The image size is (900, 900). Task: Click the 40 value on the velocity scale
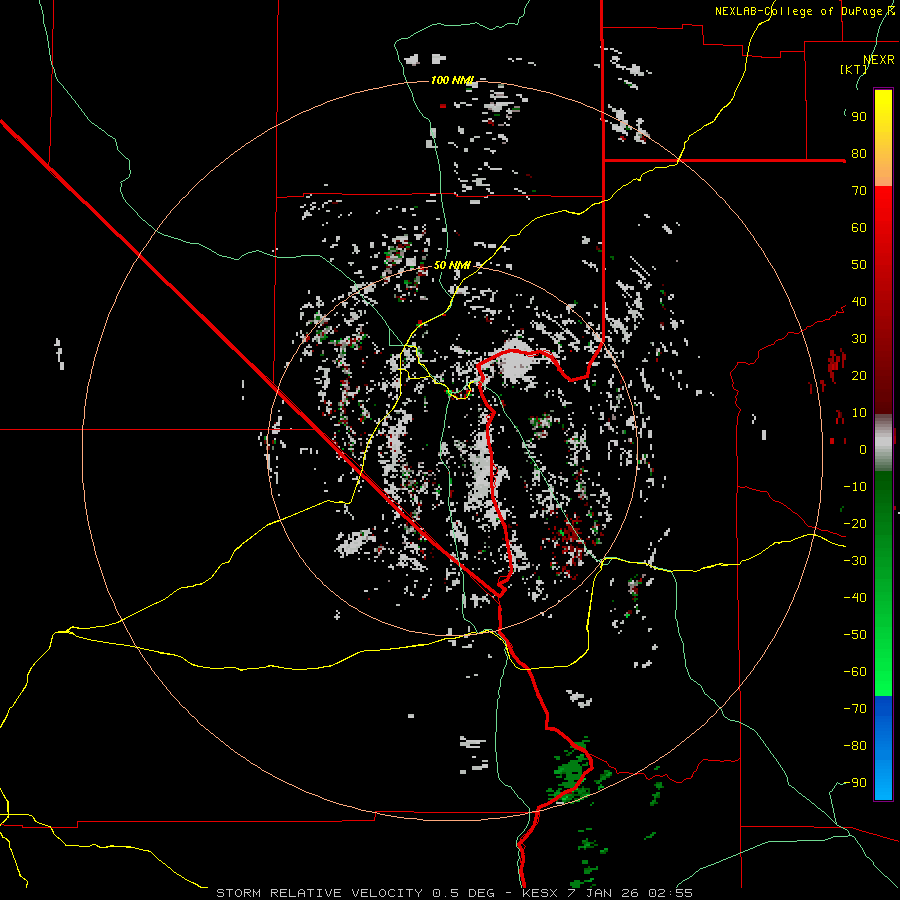click(859, 302)
